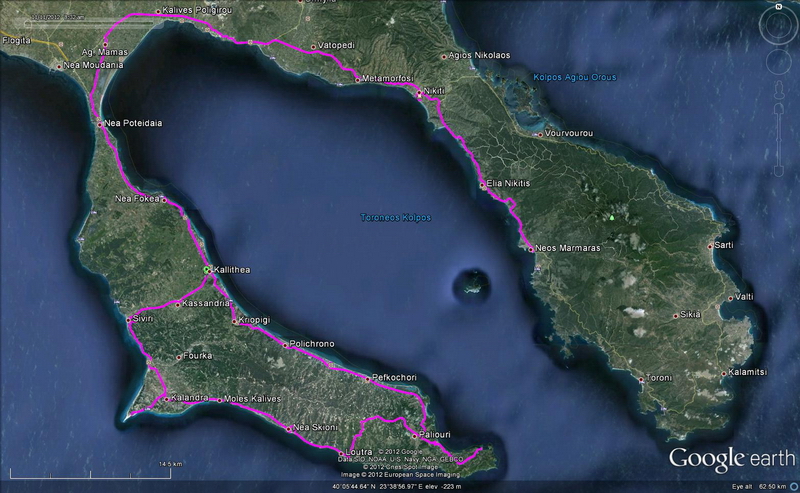The image size is (800, 493).
Task: Click the Valti place marker
Action: tap(731, 298)
